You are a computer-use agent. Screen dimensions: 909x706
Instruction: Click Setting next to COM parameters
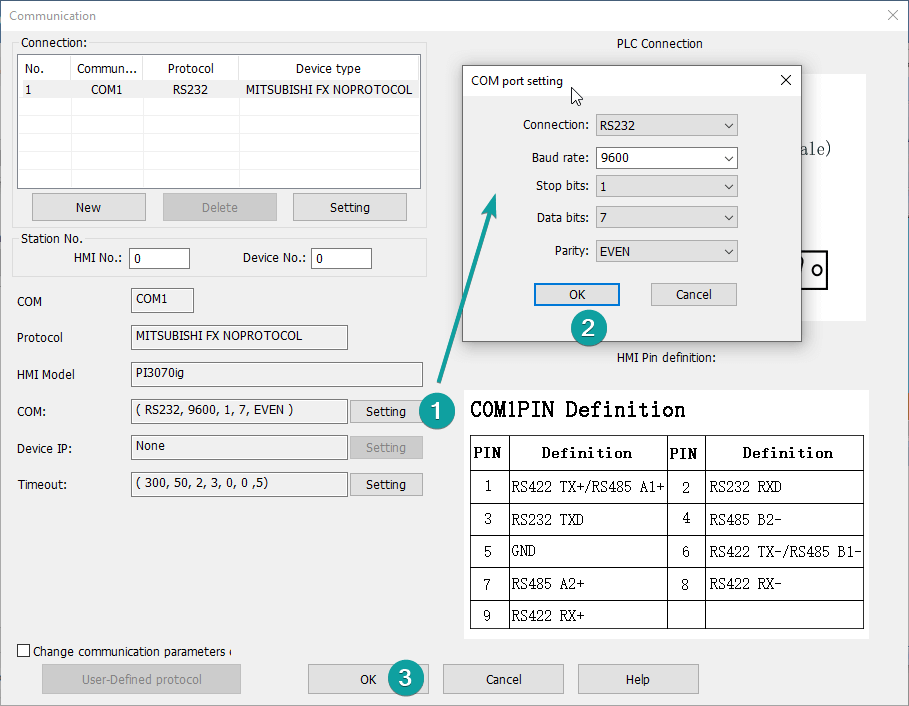point(385,411)
